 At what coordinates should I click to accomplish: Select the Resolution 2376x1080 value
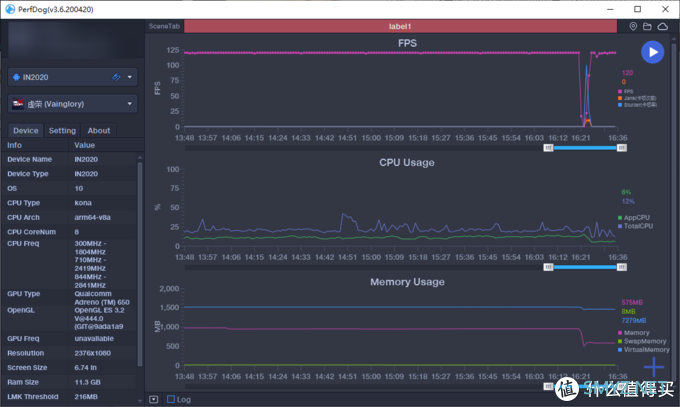pos(92,353)
